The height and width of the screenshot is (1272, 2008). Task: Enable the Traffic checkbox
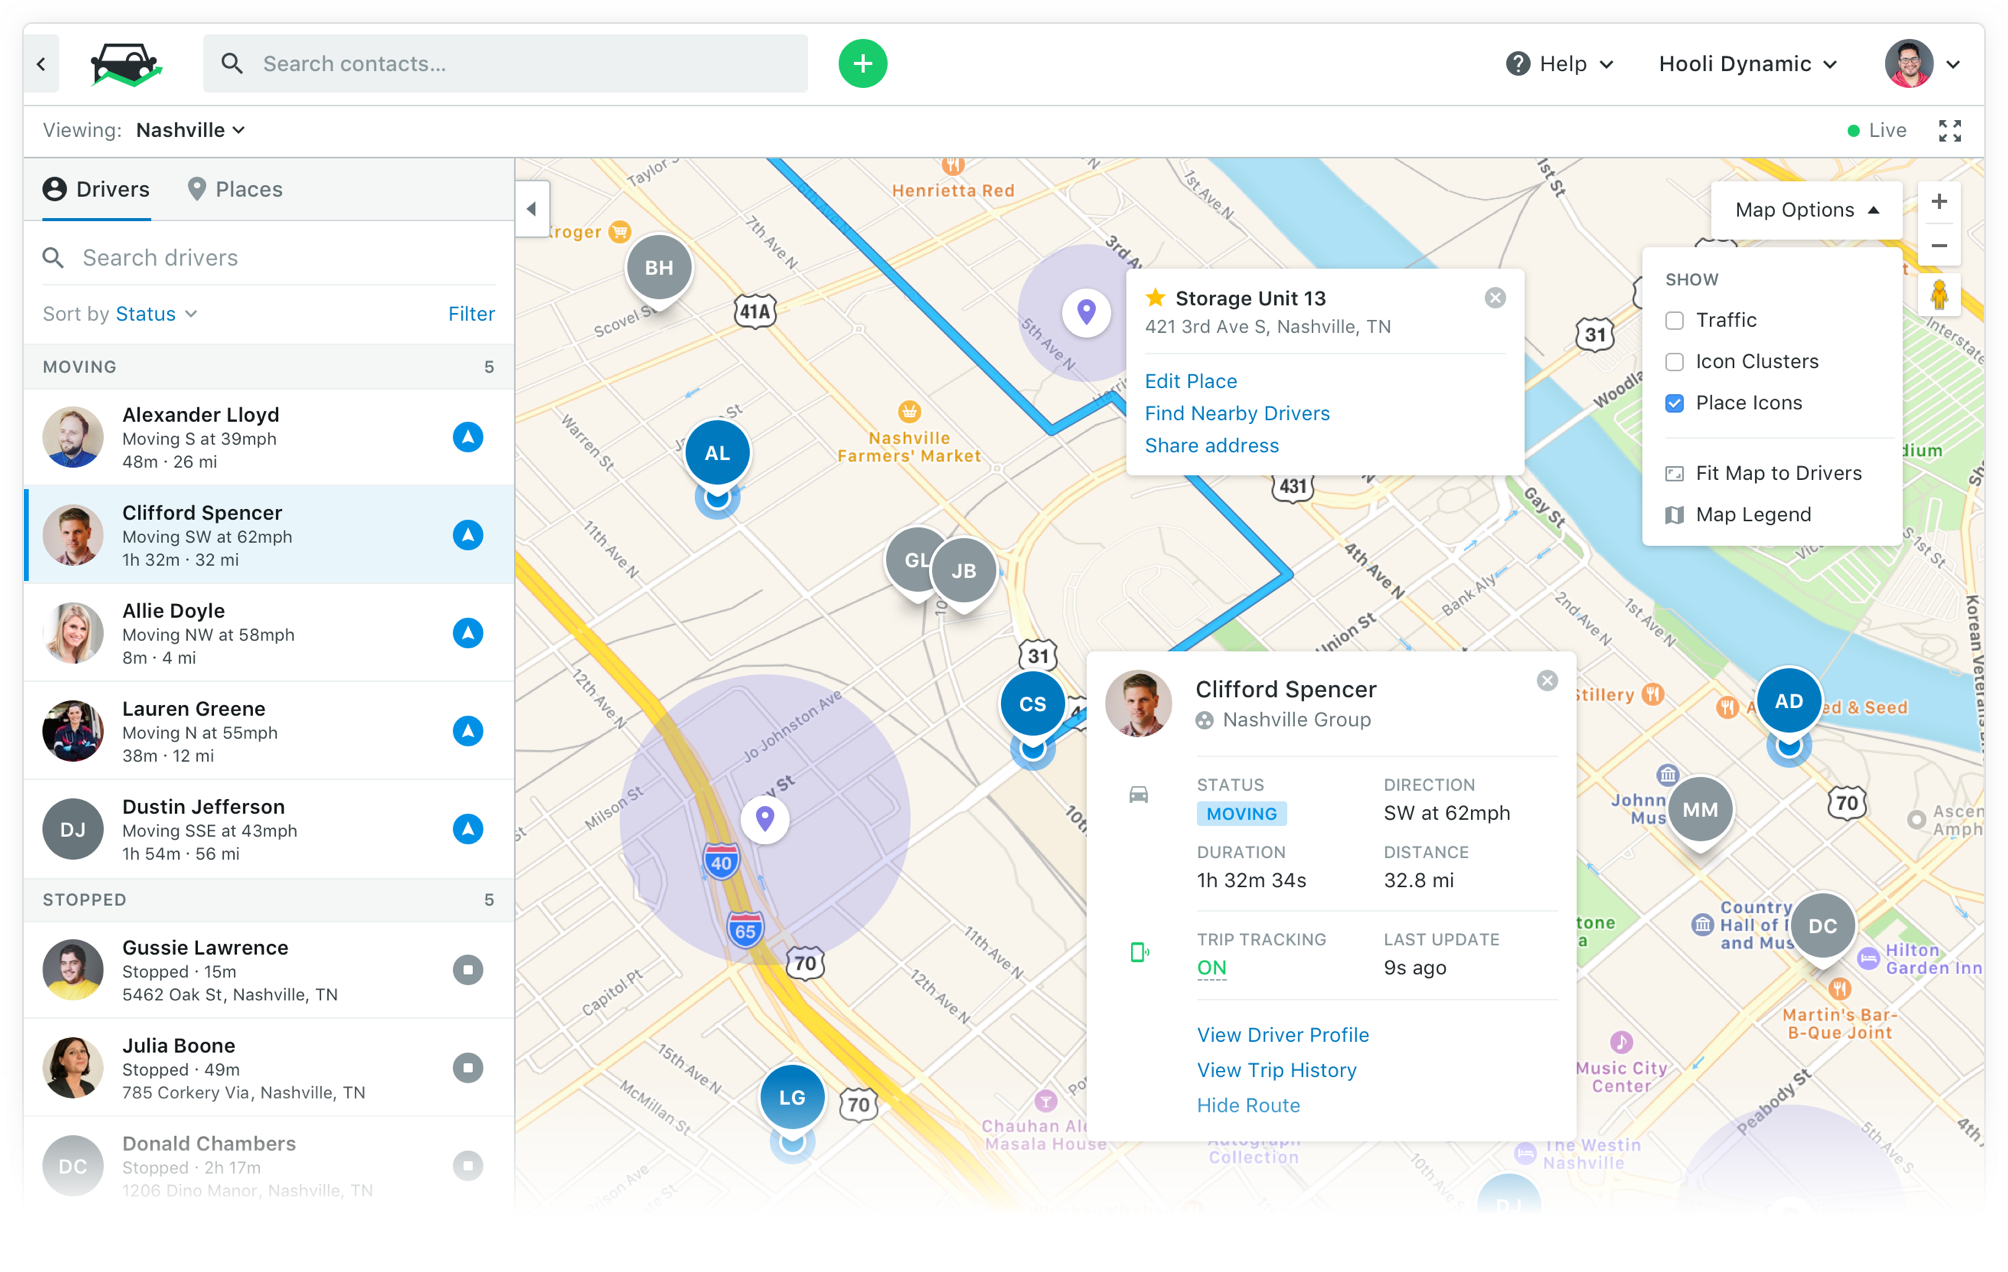(1675, 321)
